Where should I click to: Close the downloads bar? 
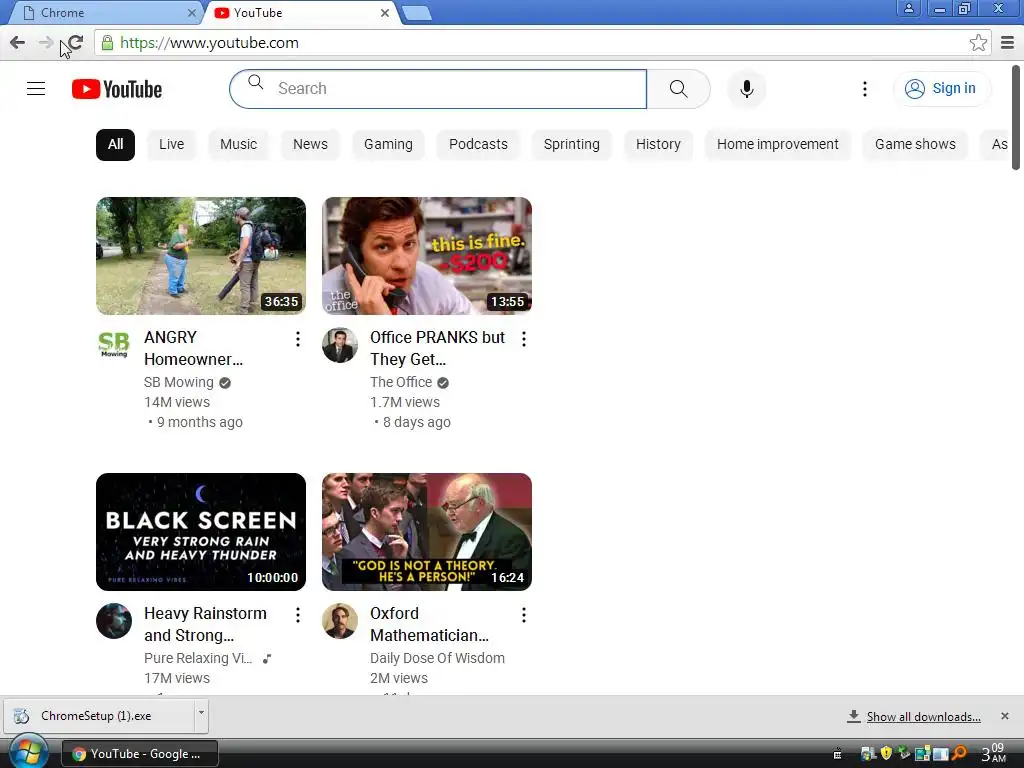(1004, 716)
